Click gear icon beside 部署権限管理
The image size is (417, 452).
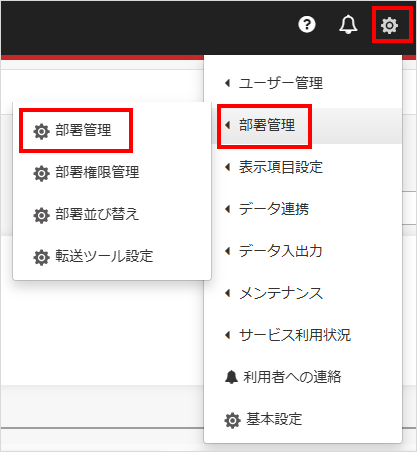tap(41, 173)
